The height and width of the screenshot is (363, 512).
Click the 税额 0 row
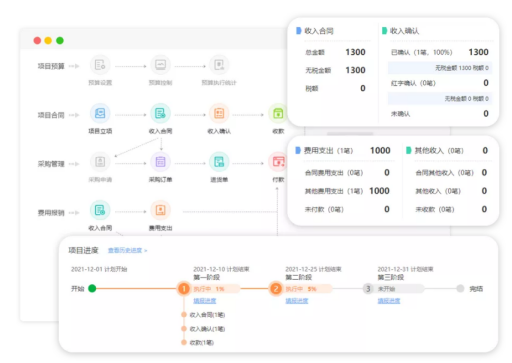(335, 88)
